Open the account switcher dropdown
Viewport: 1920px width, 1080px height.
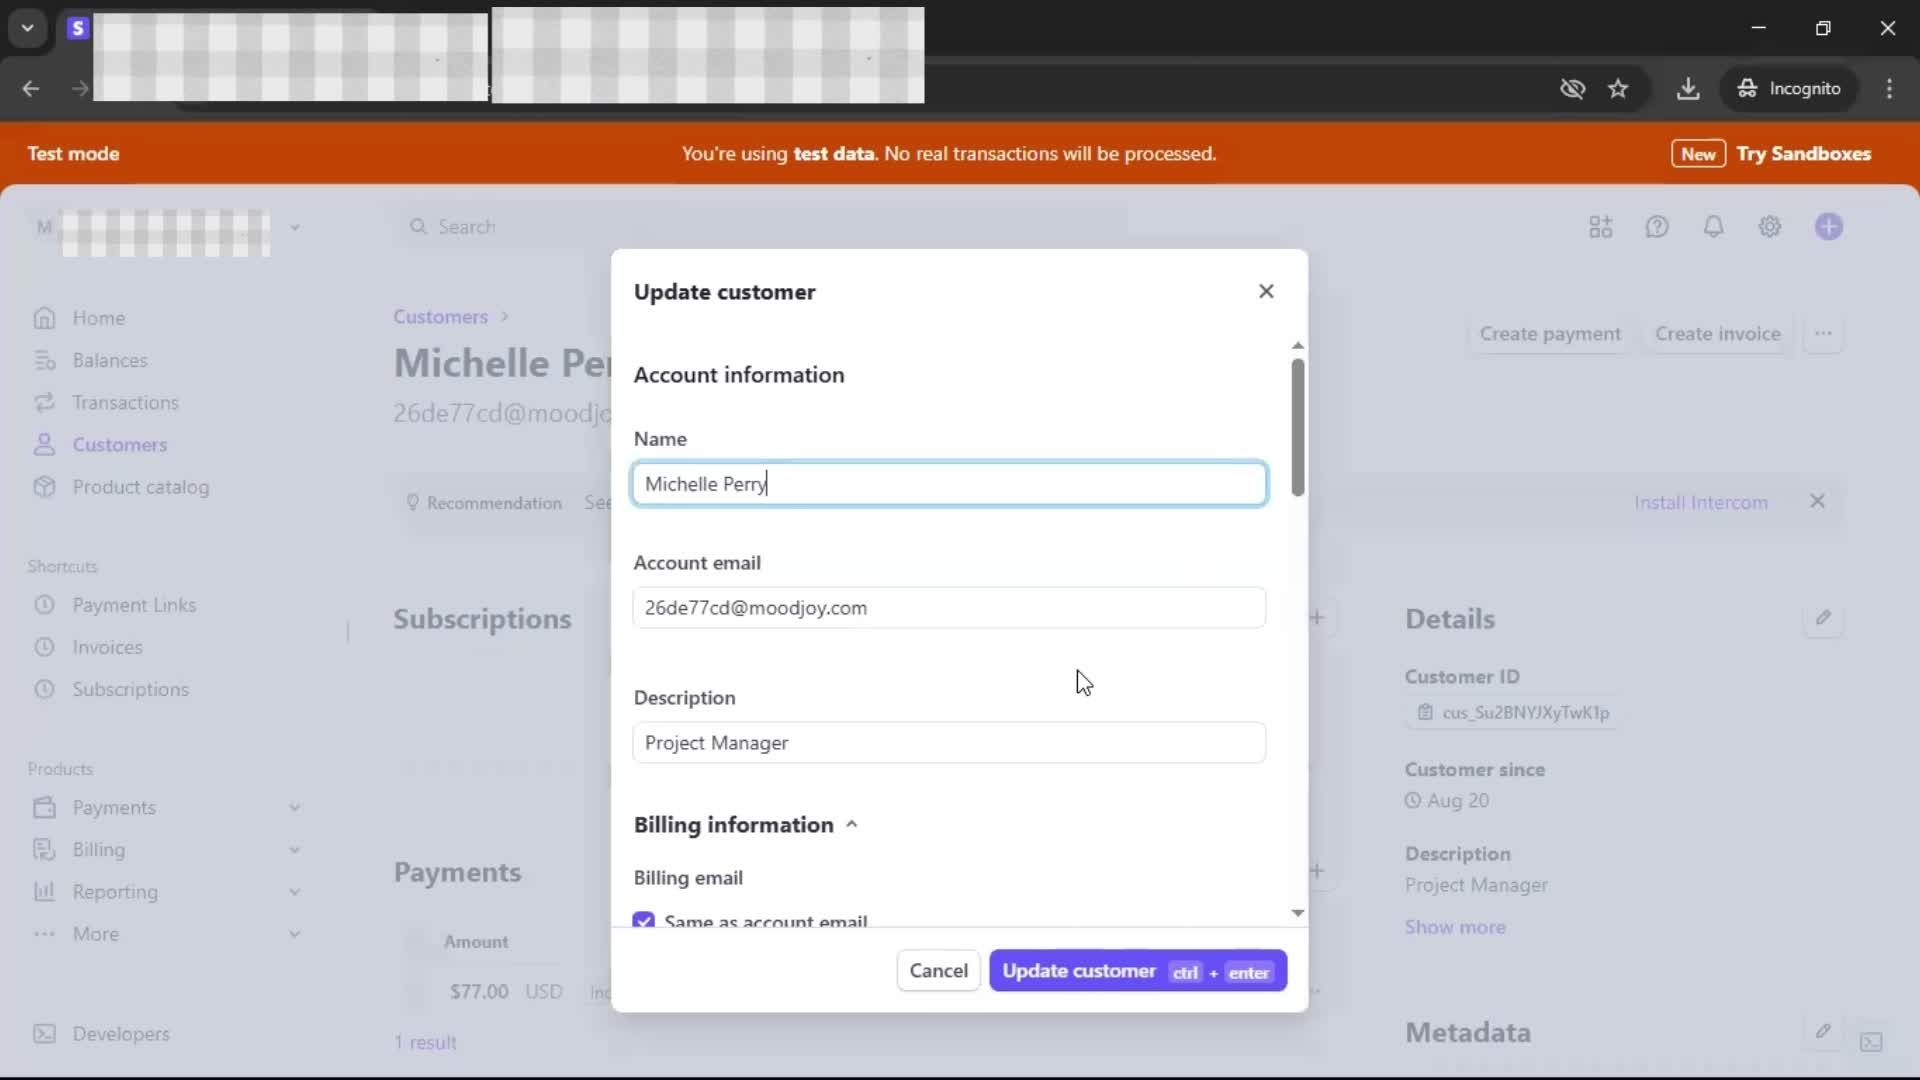click(294, 228)
